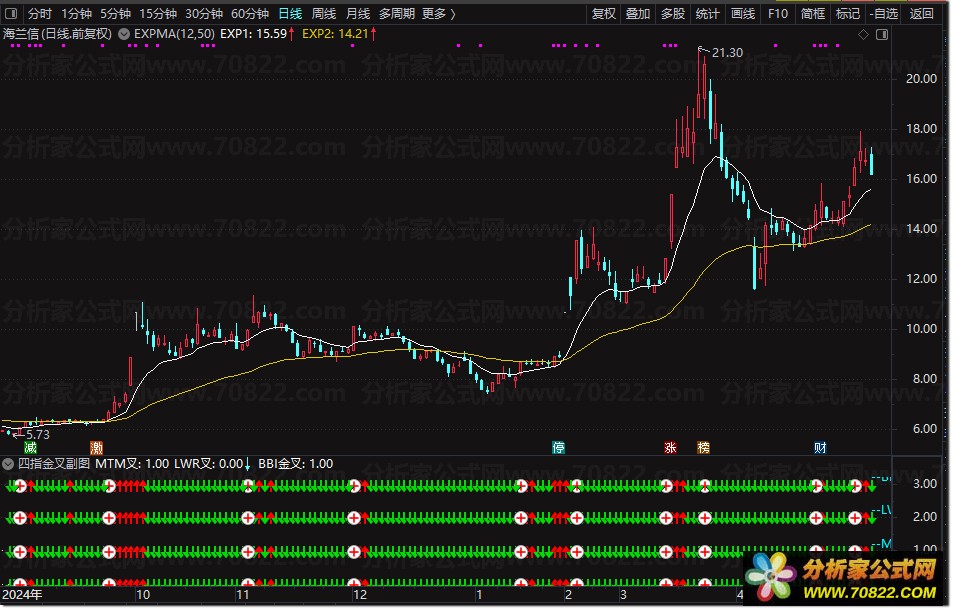Screen dimensions: 953x609
Task: Click the 停 suspension event marker
Action: [558, 448]
